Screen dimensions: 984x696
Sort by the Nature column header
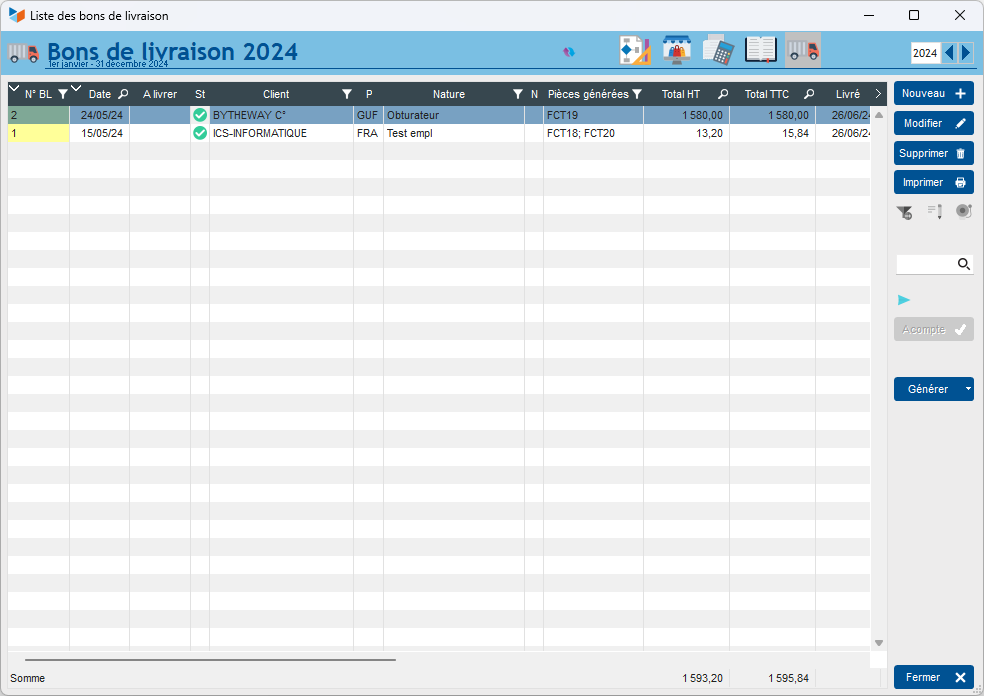pos(448,95)
